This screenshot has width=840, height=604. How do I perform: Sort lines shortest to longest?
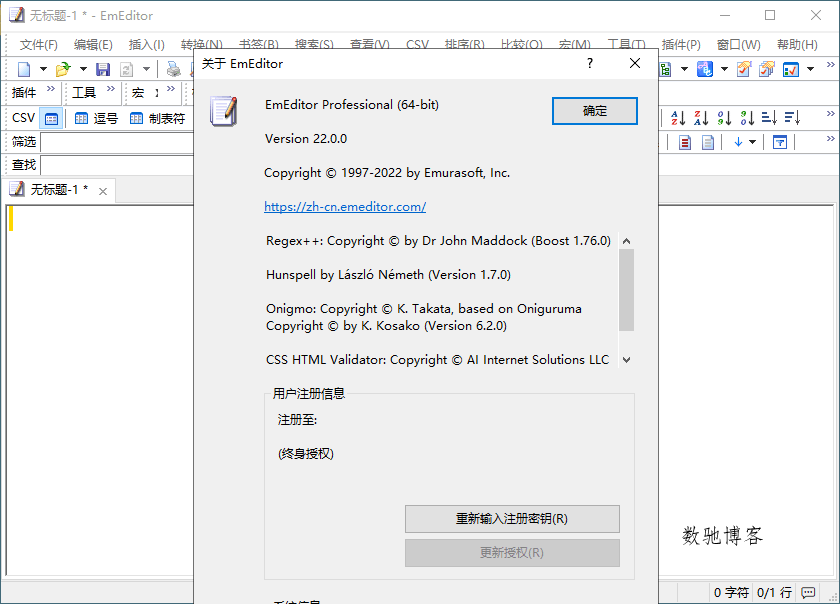click(769, 117)
